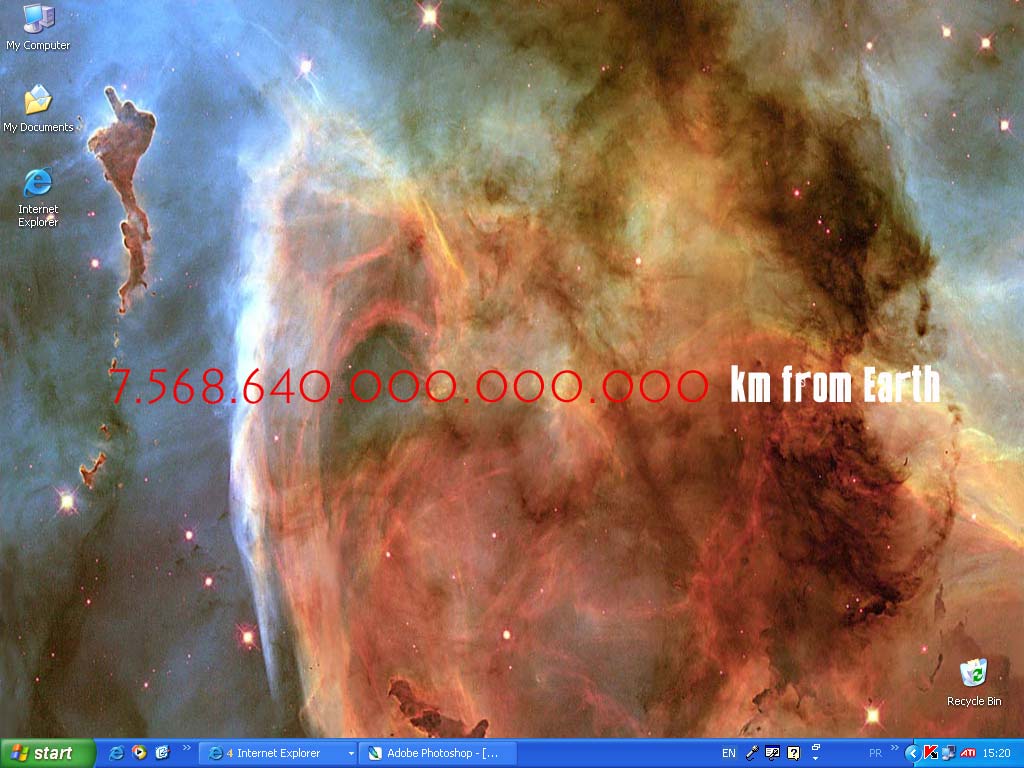Open language bar tools icon
Screen dimensions: 1024x768
tap(773, 753)
